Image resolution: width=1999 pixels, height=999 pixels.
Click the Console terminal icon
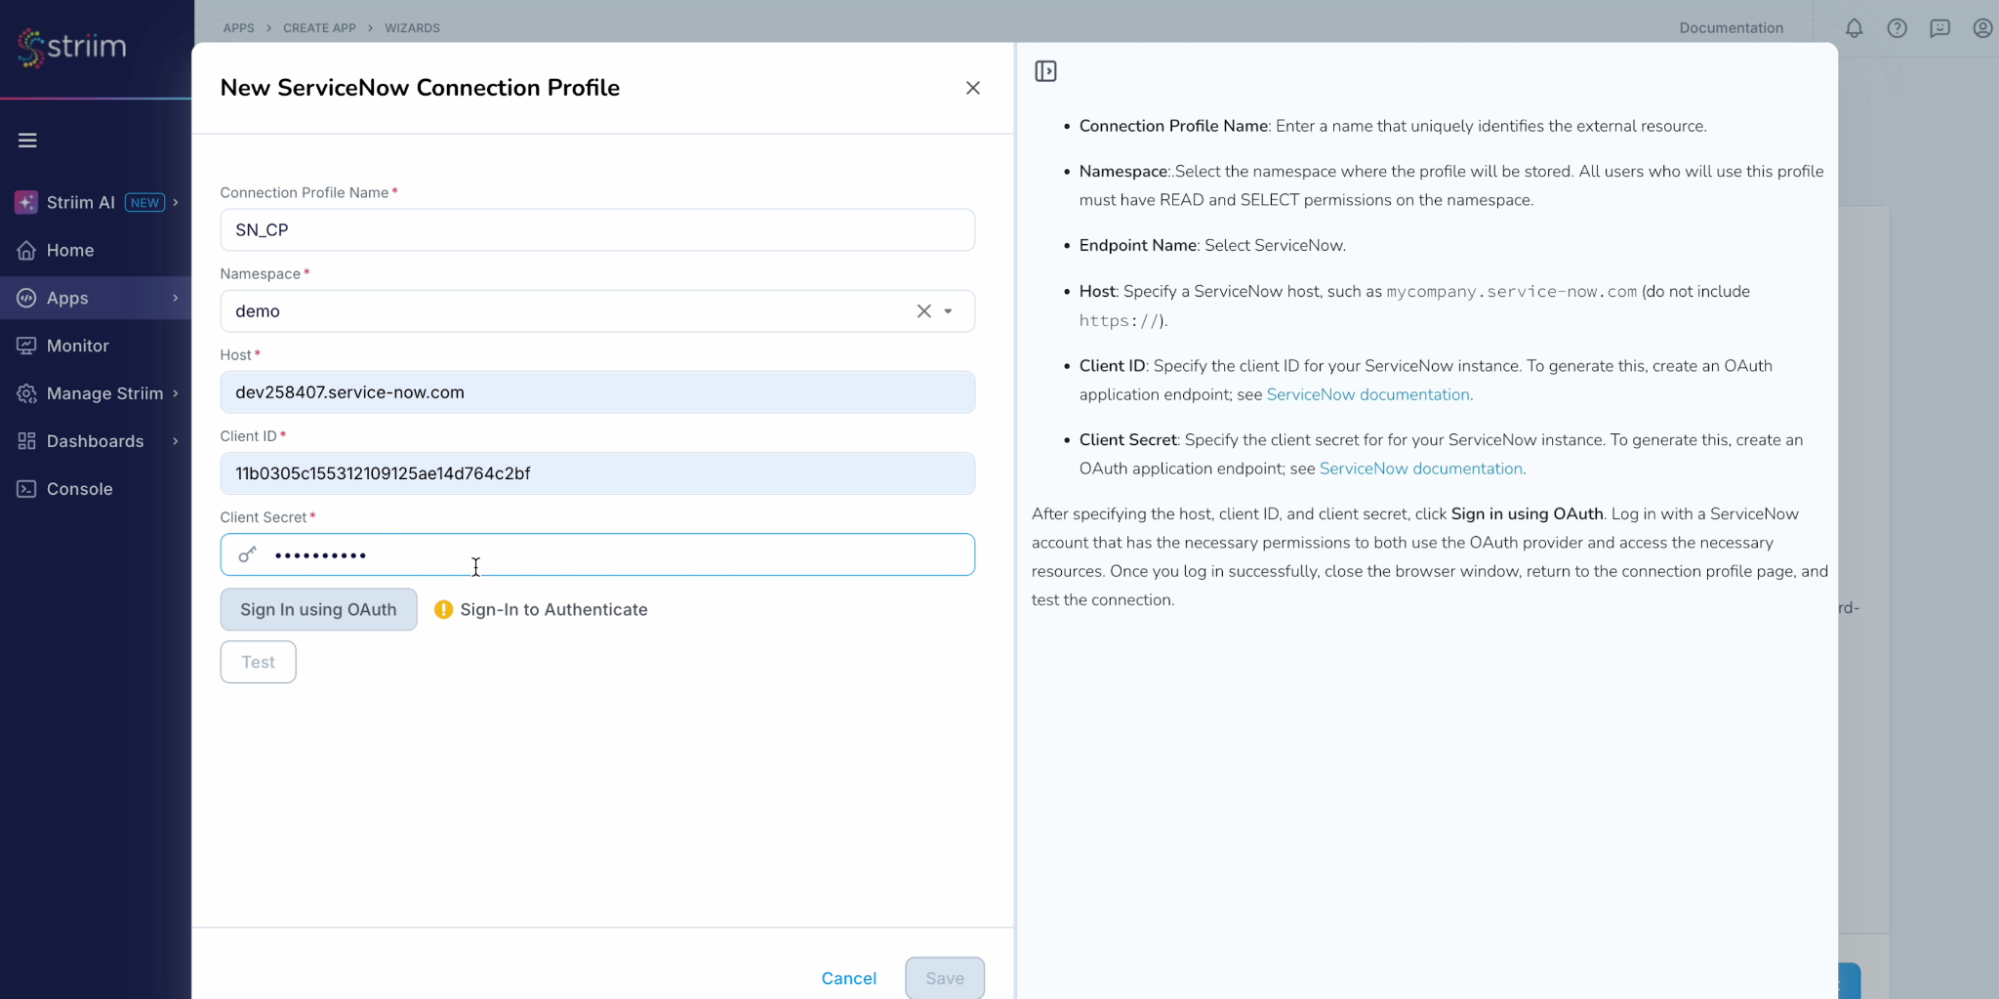tap(27, 489)
